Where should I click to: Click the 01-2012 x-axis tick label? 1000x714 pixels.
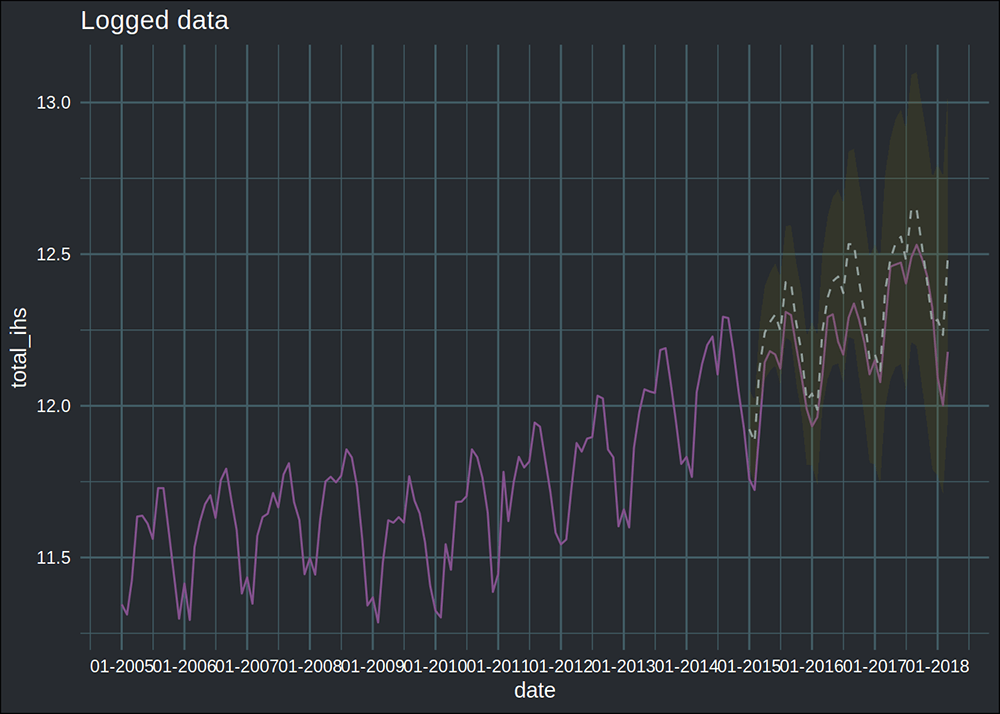coord(561,667)
